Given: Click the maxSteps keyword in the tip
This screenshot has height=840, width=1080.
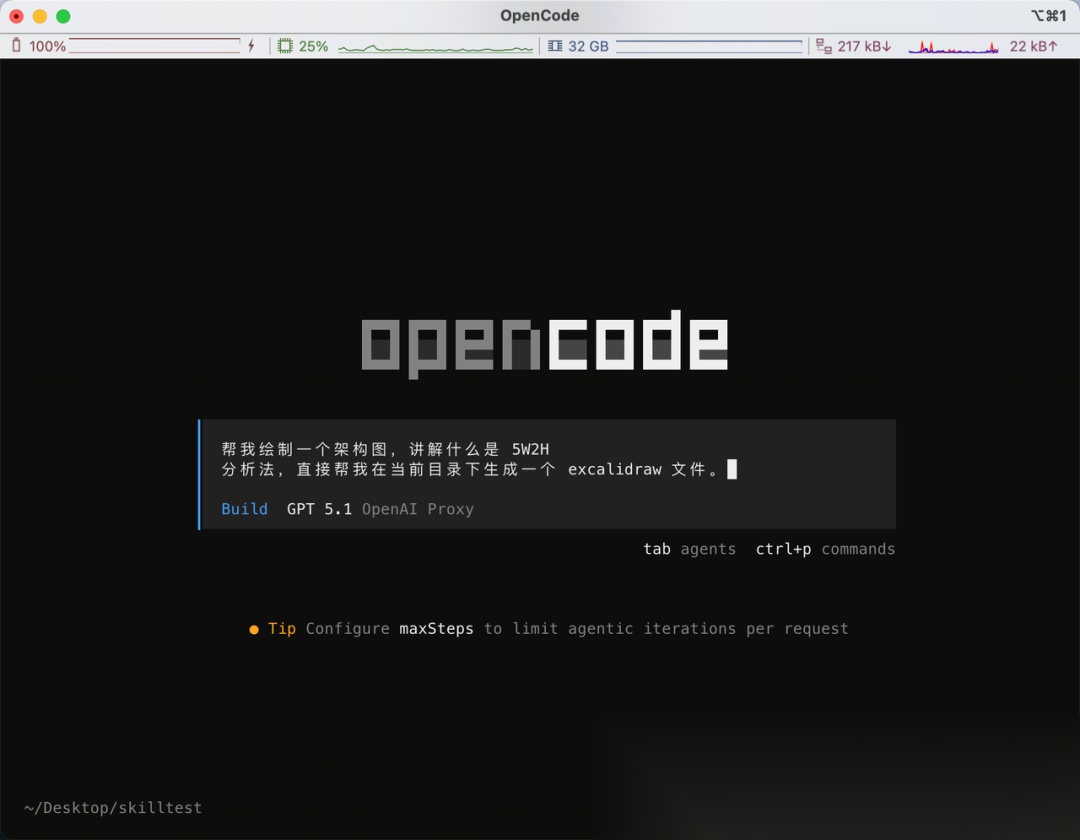Looking at the screenshot, I should [436, 629].
